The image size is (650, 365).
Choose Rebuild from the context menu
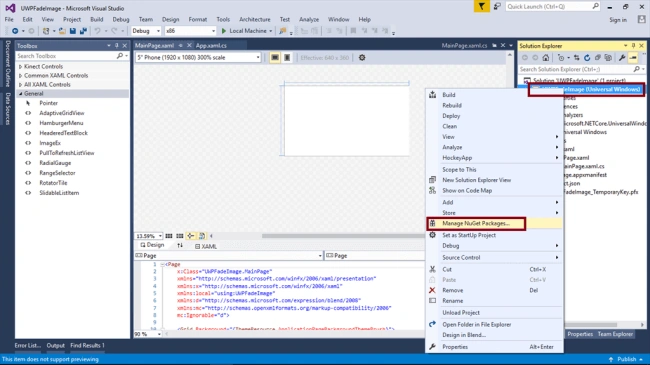tap(451, 105)
